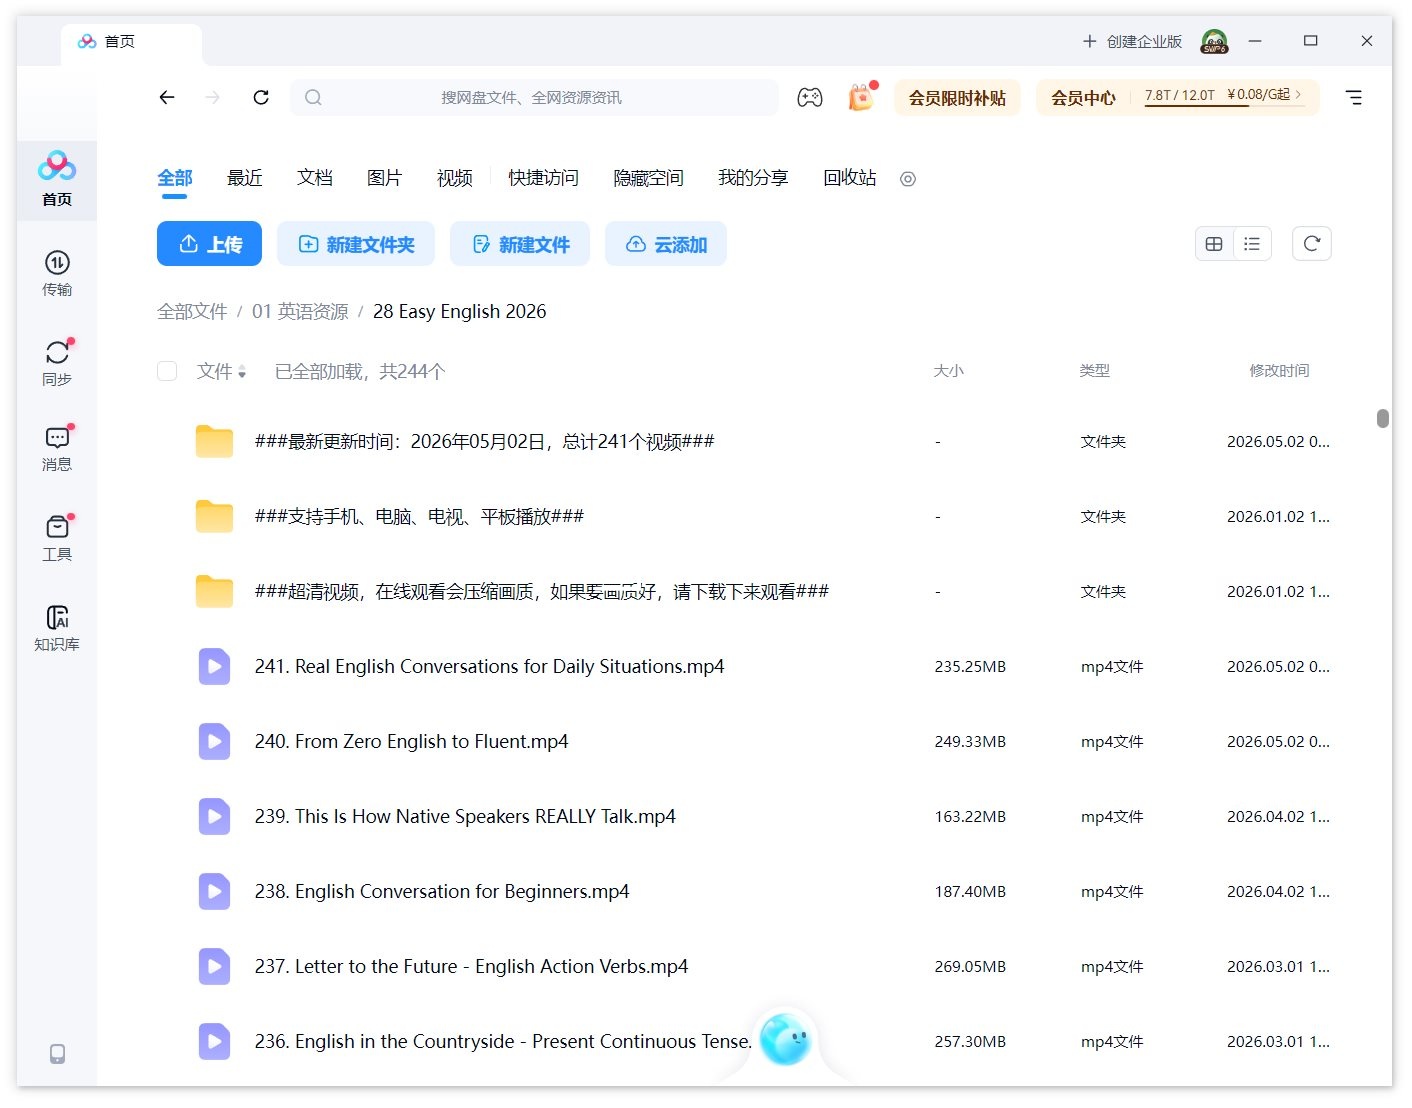Click the 28 Easy English 2026 breadcrumb
This screenshot has height=1108, width=1412.
coord(460,311)
